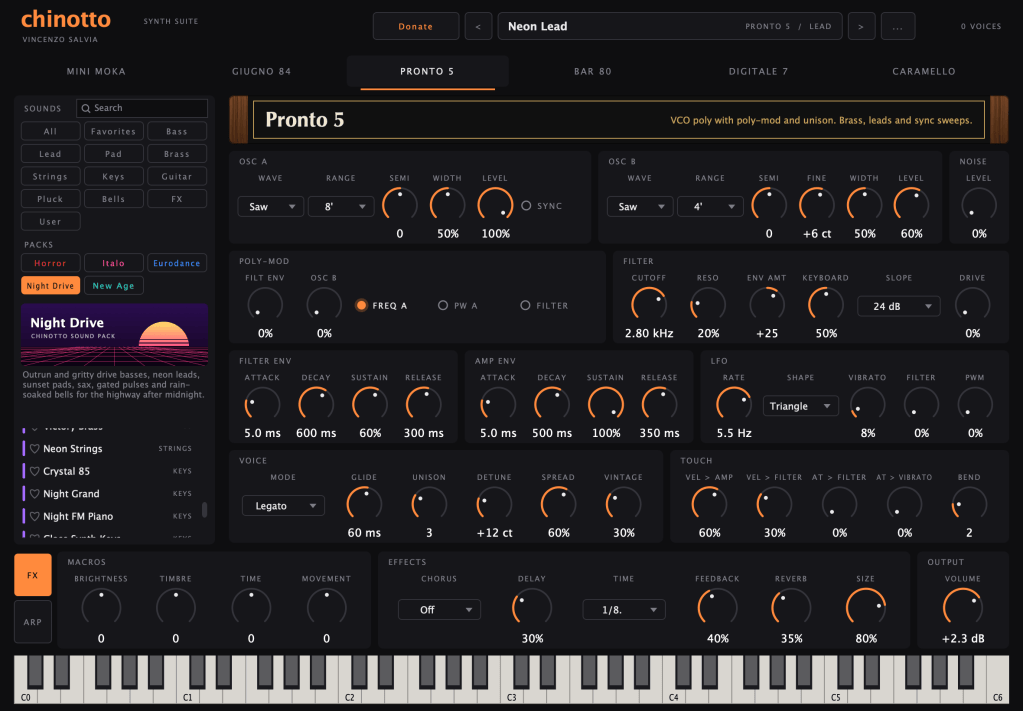Toggle the FX panel button

33,575
